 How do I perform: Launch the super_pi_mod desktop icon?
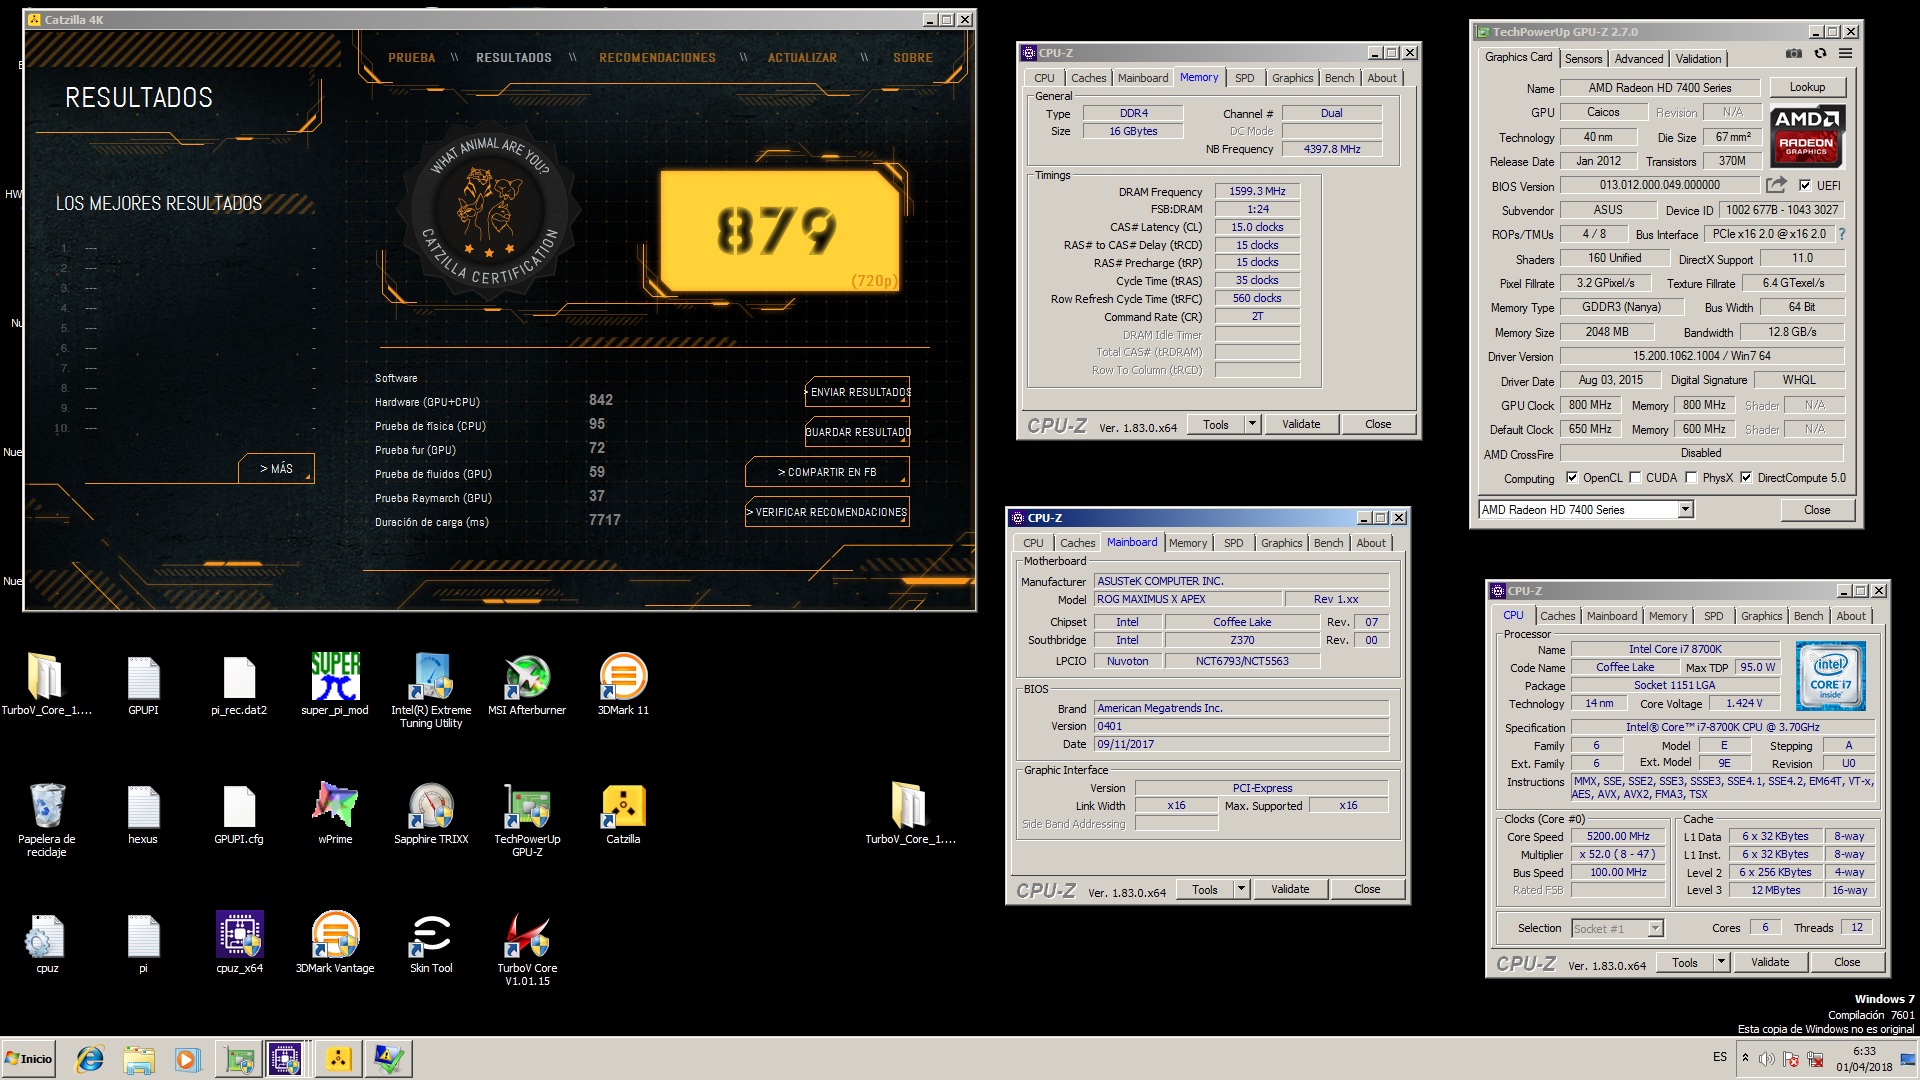pos(335,685)
